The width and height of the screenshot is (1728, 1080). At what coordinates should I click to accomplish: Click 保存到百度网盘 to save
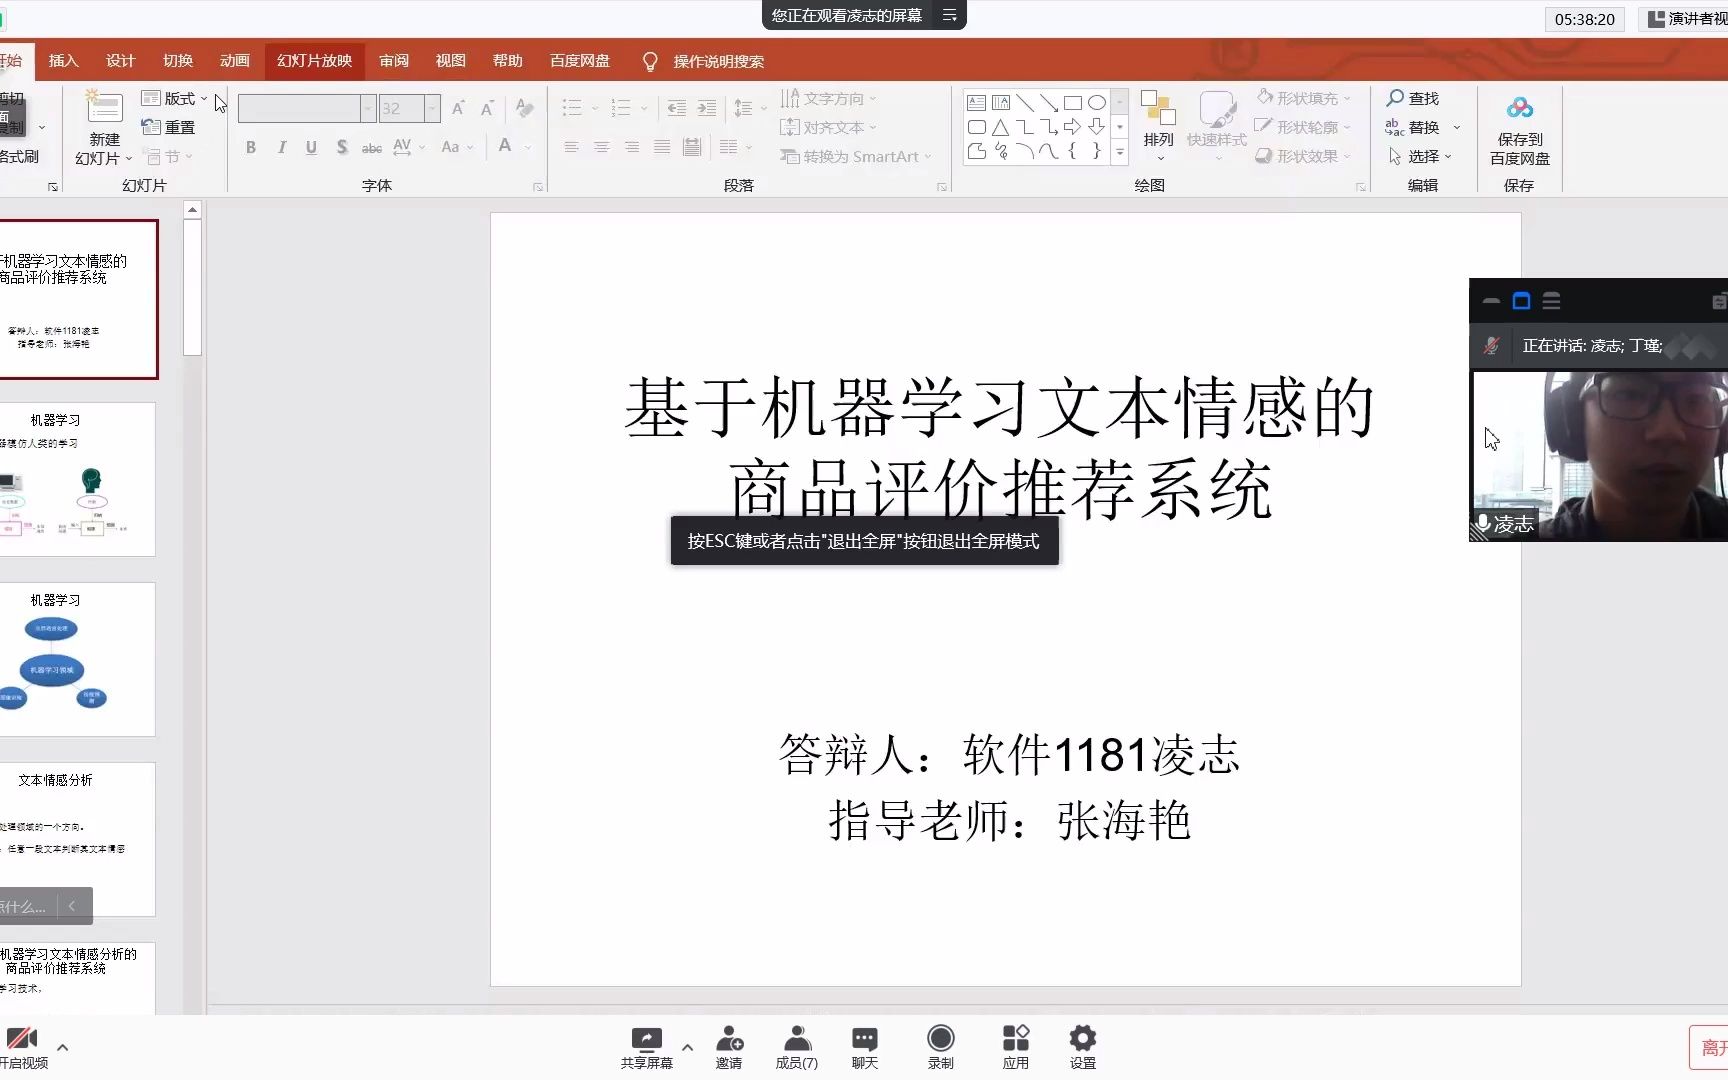1519,130
